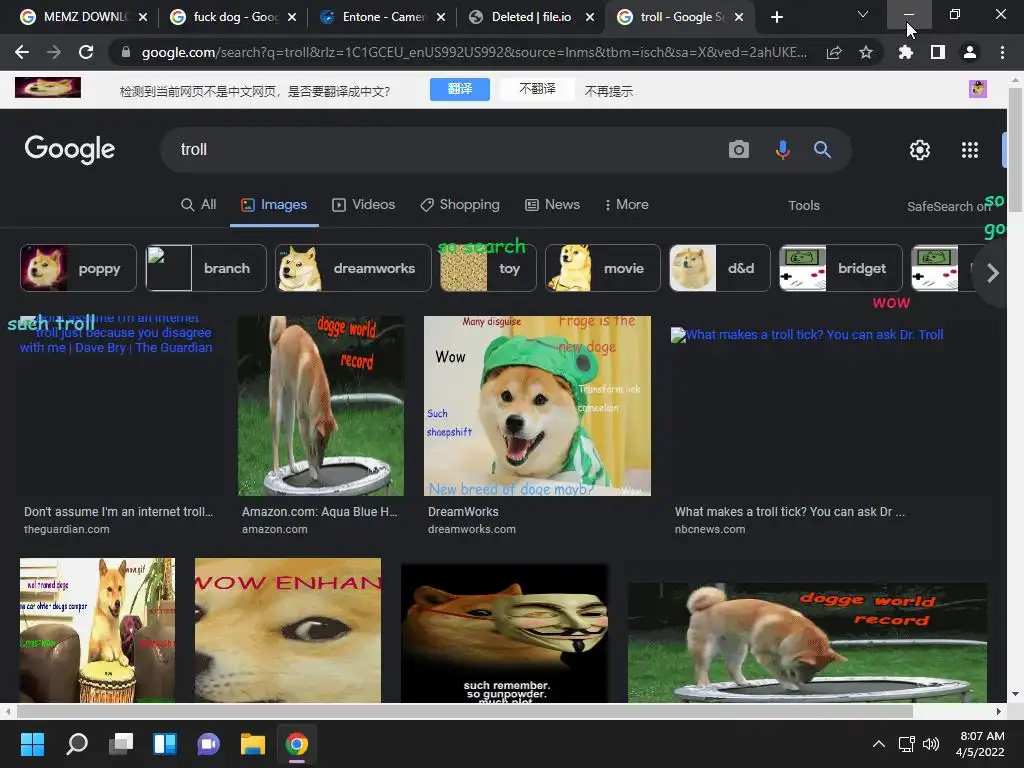This screenshot has height=768, width=1024.
Task: Toggle the Chrome side panel icon
Action: click(938, 52)
